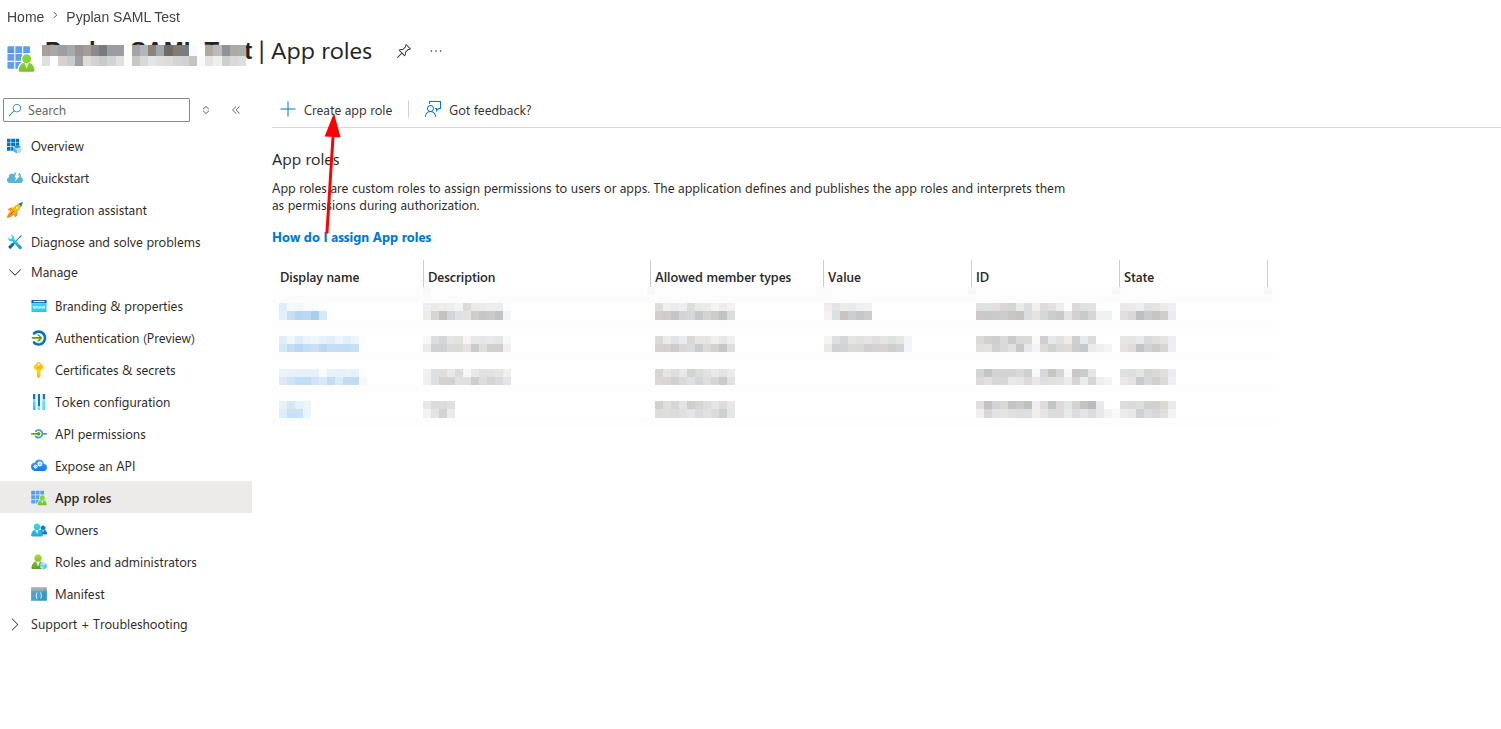Click the plus icon for Create app role

tap(288, 109)
